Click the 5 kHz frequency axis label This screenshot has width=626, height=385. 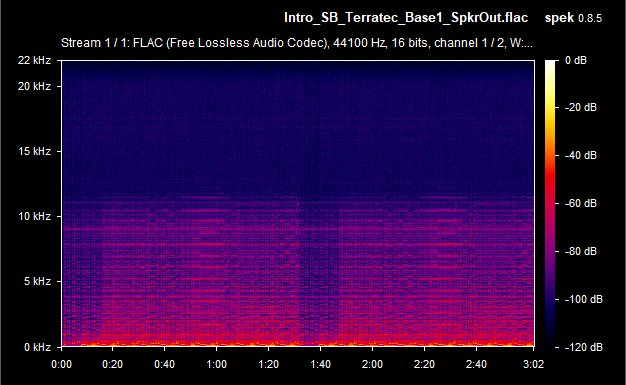[x=37, y=282]
